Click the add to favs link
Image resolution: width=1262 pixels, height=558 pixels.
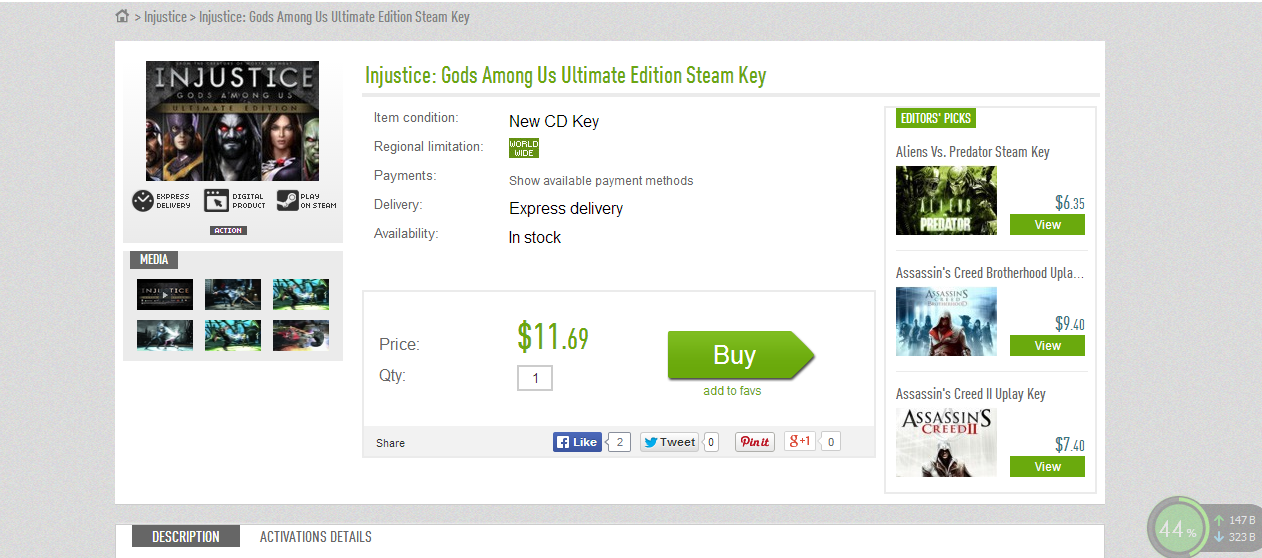click(x=732, y=391)
